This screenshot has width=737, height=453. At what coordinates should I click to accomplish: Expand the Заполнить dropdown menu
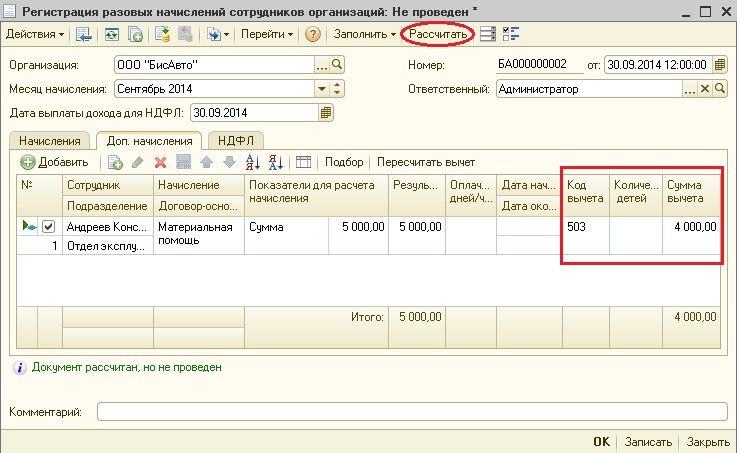coord(365,34)
